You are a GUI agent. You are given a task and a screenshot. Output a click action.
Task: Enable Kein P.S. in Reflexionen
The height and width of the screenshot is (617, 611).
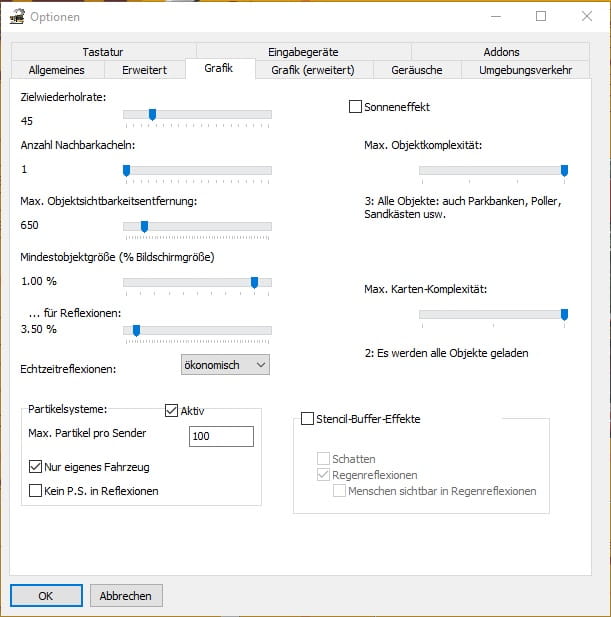37,491
